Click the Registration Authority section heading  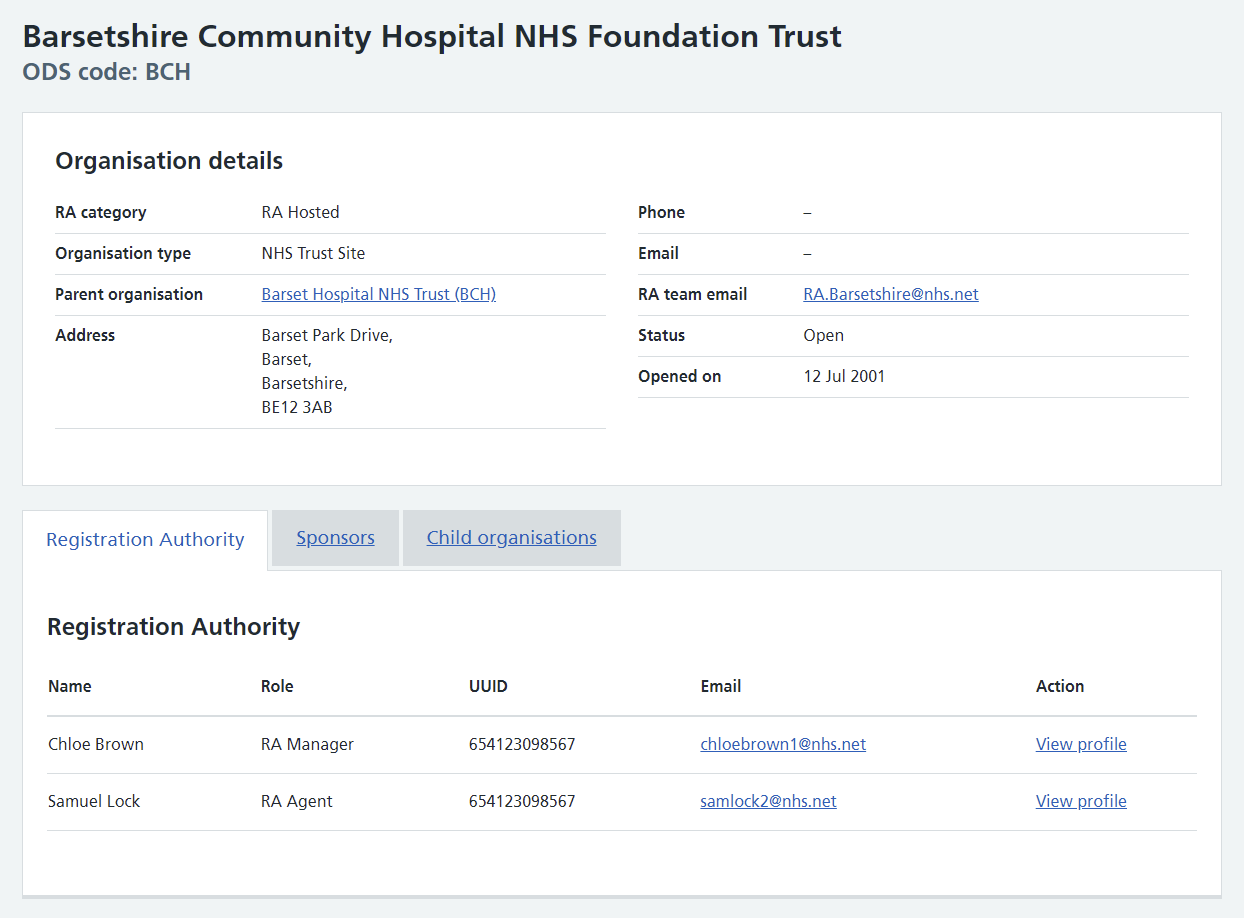click(173, 626)
